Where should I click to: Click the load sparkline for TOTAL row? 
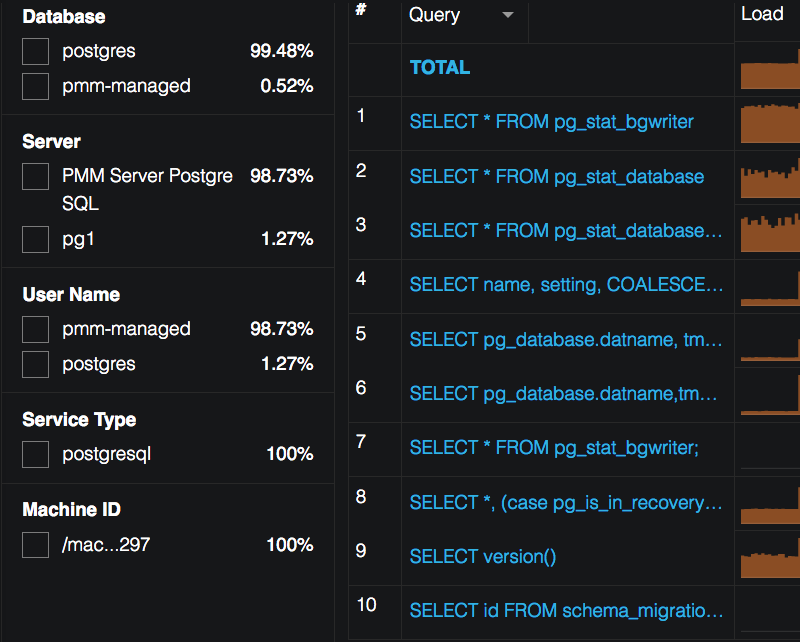point(770,74)
